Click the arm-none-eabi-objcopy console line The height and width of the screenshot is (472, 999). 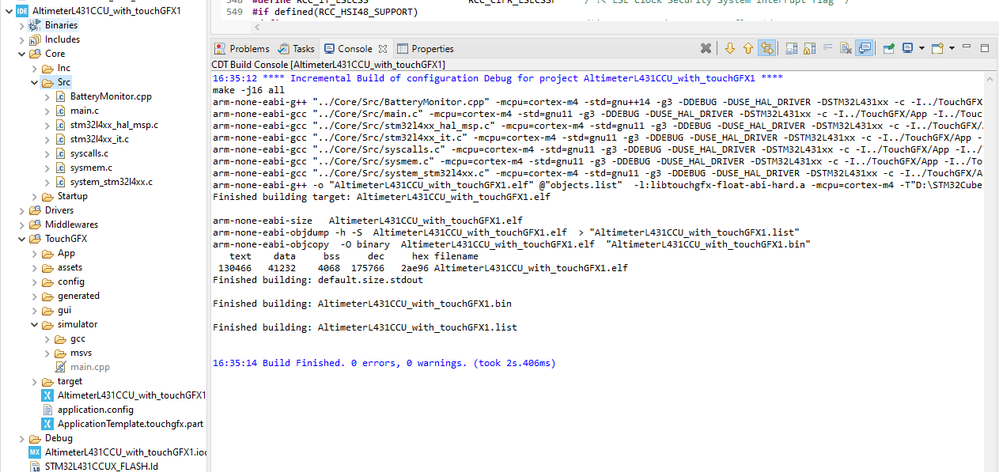pos(511,245)
